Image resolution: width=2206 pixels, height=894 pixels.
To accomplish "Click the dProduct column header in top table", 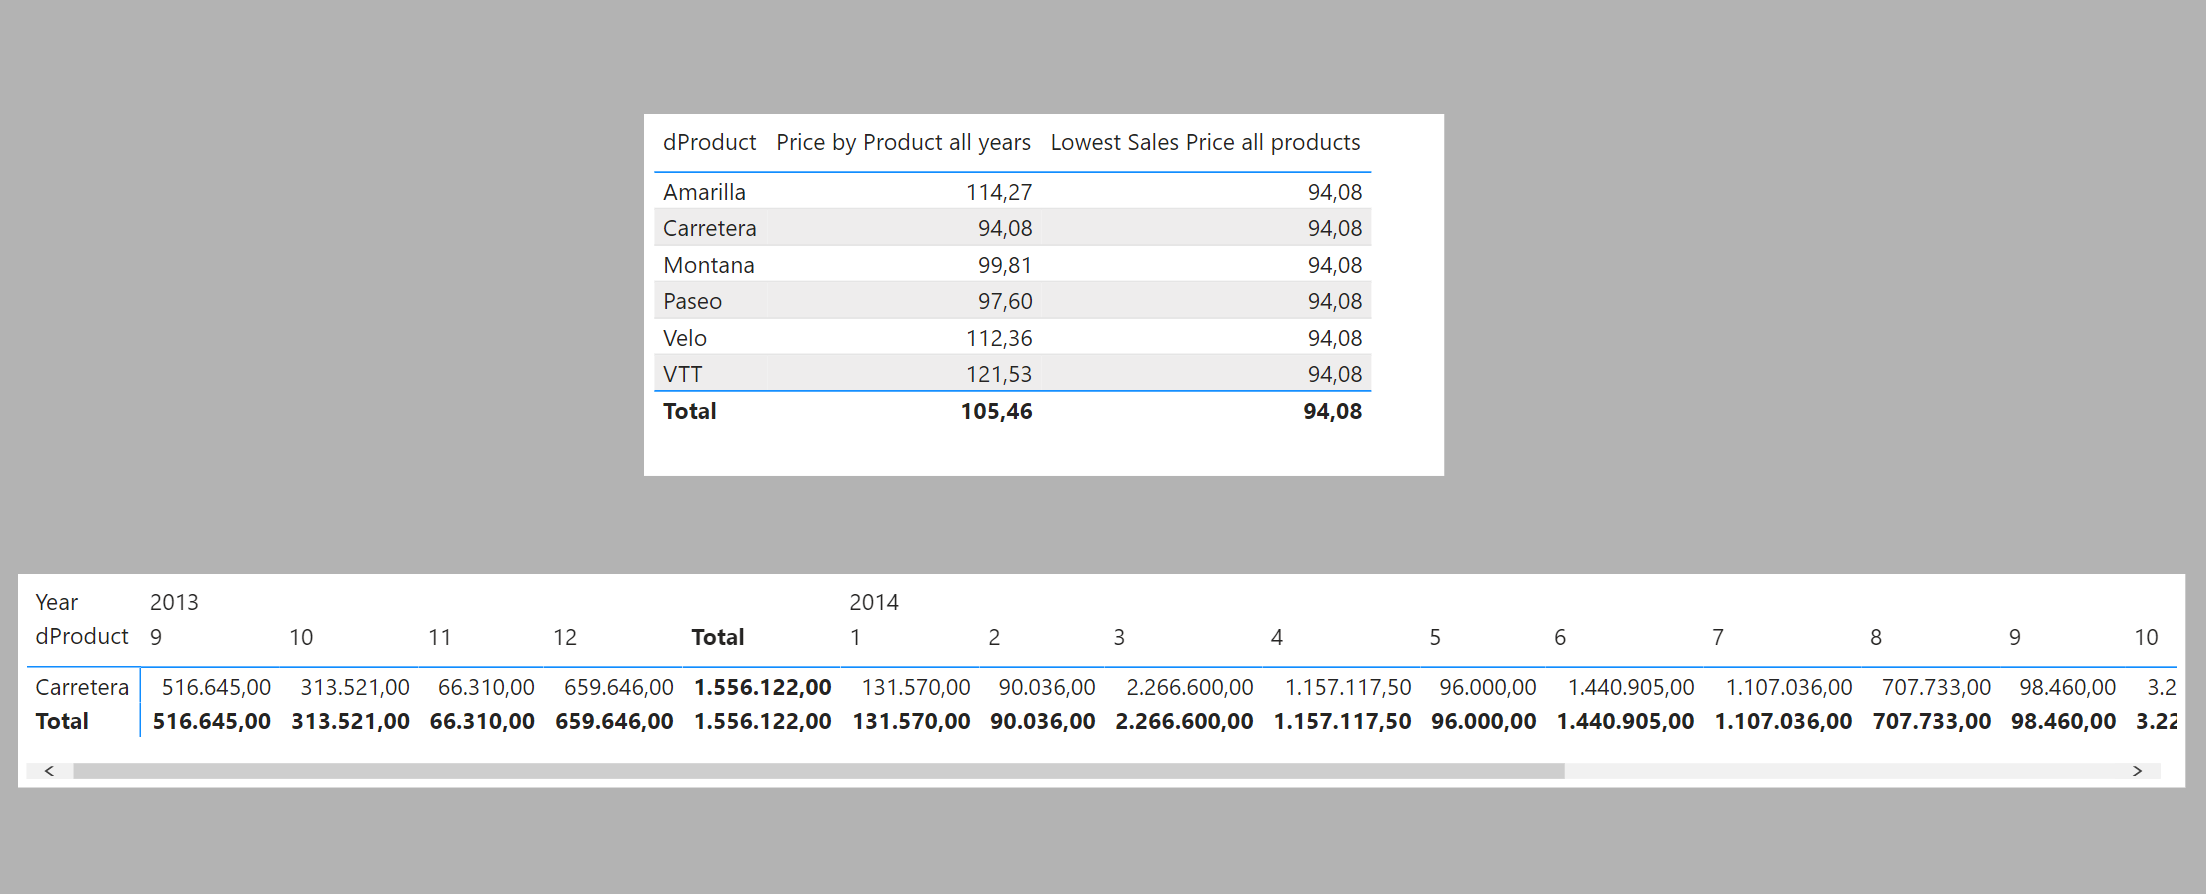I will [x=709, y=142].
